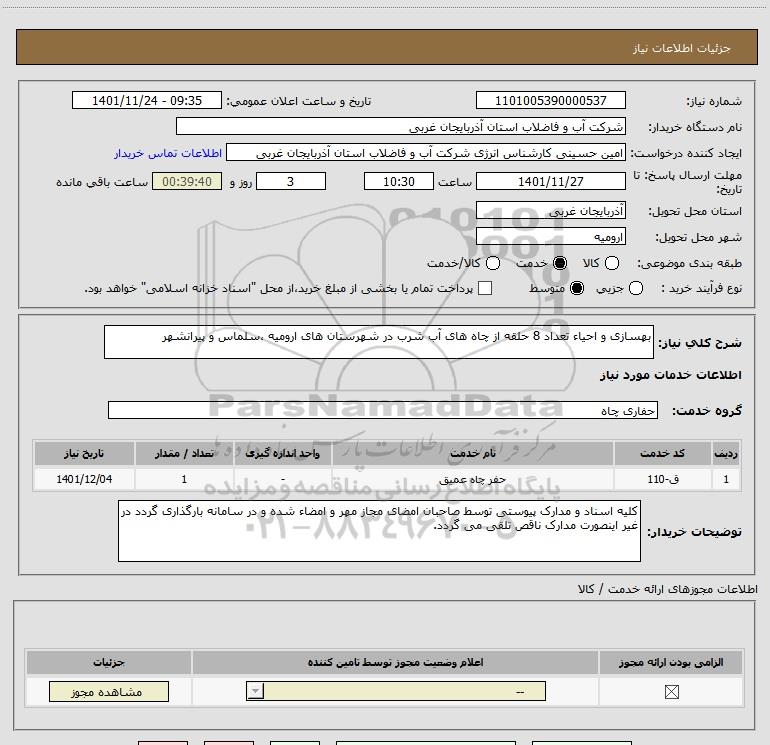Click the تاریخ نیاز column header
Image resolution: width=770 pixels, height=745 pixels.
[x=84, y=453]
